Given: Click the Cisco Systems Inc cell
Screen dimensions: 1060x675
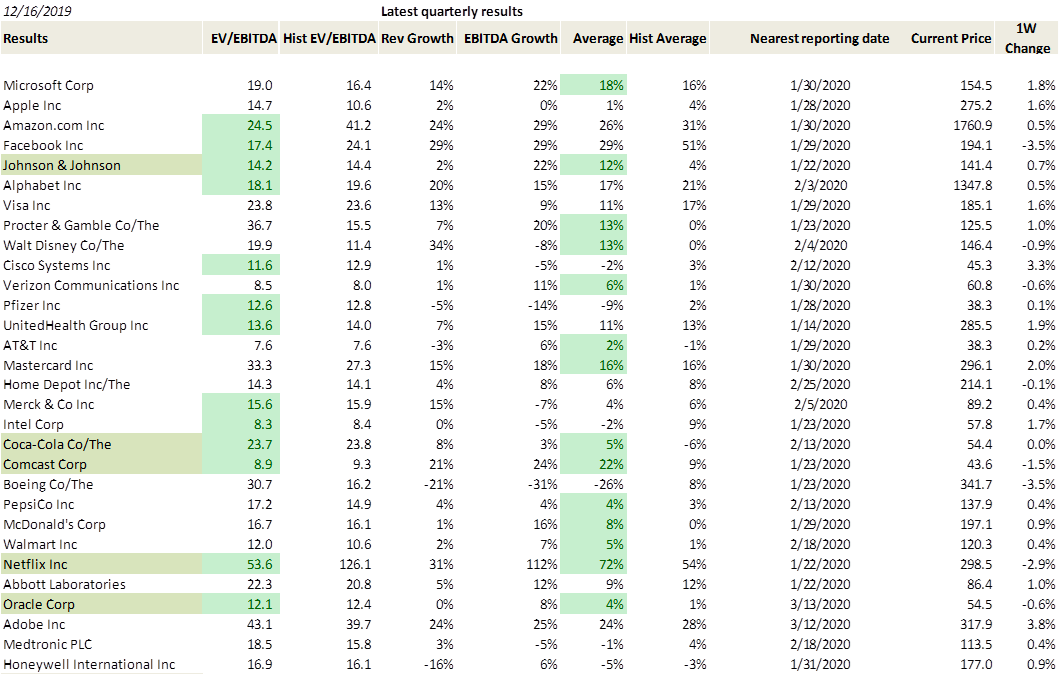Looking at the screenshot, I should click(56, 265).
